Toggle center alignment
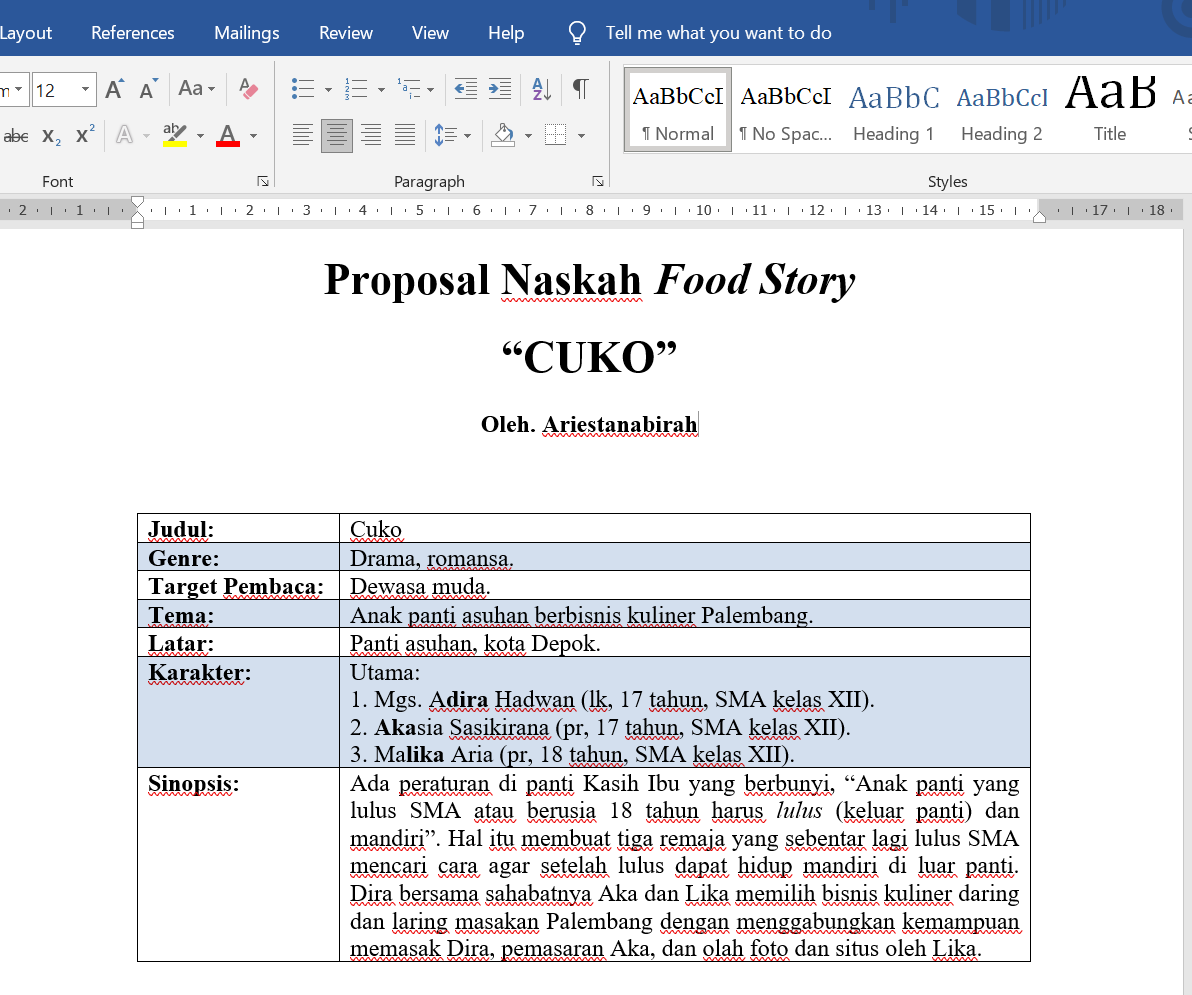 336,136
